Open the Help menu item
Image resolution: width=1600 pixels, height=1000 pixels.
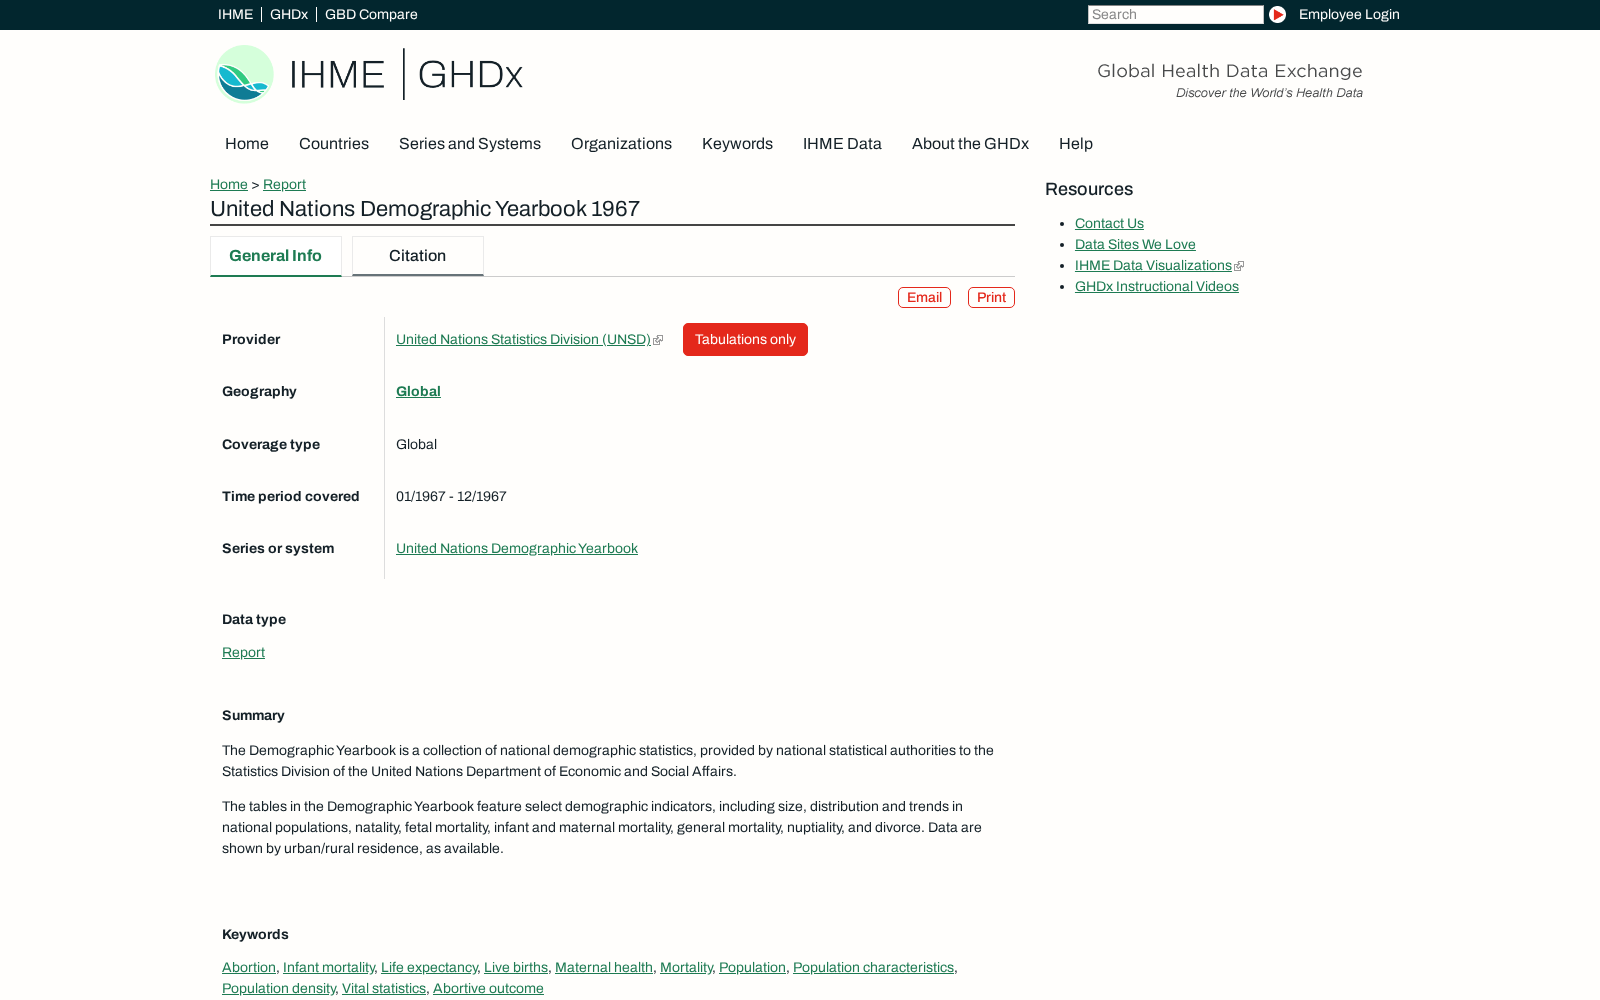coord(1076,144)
